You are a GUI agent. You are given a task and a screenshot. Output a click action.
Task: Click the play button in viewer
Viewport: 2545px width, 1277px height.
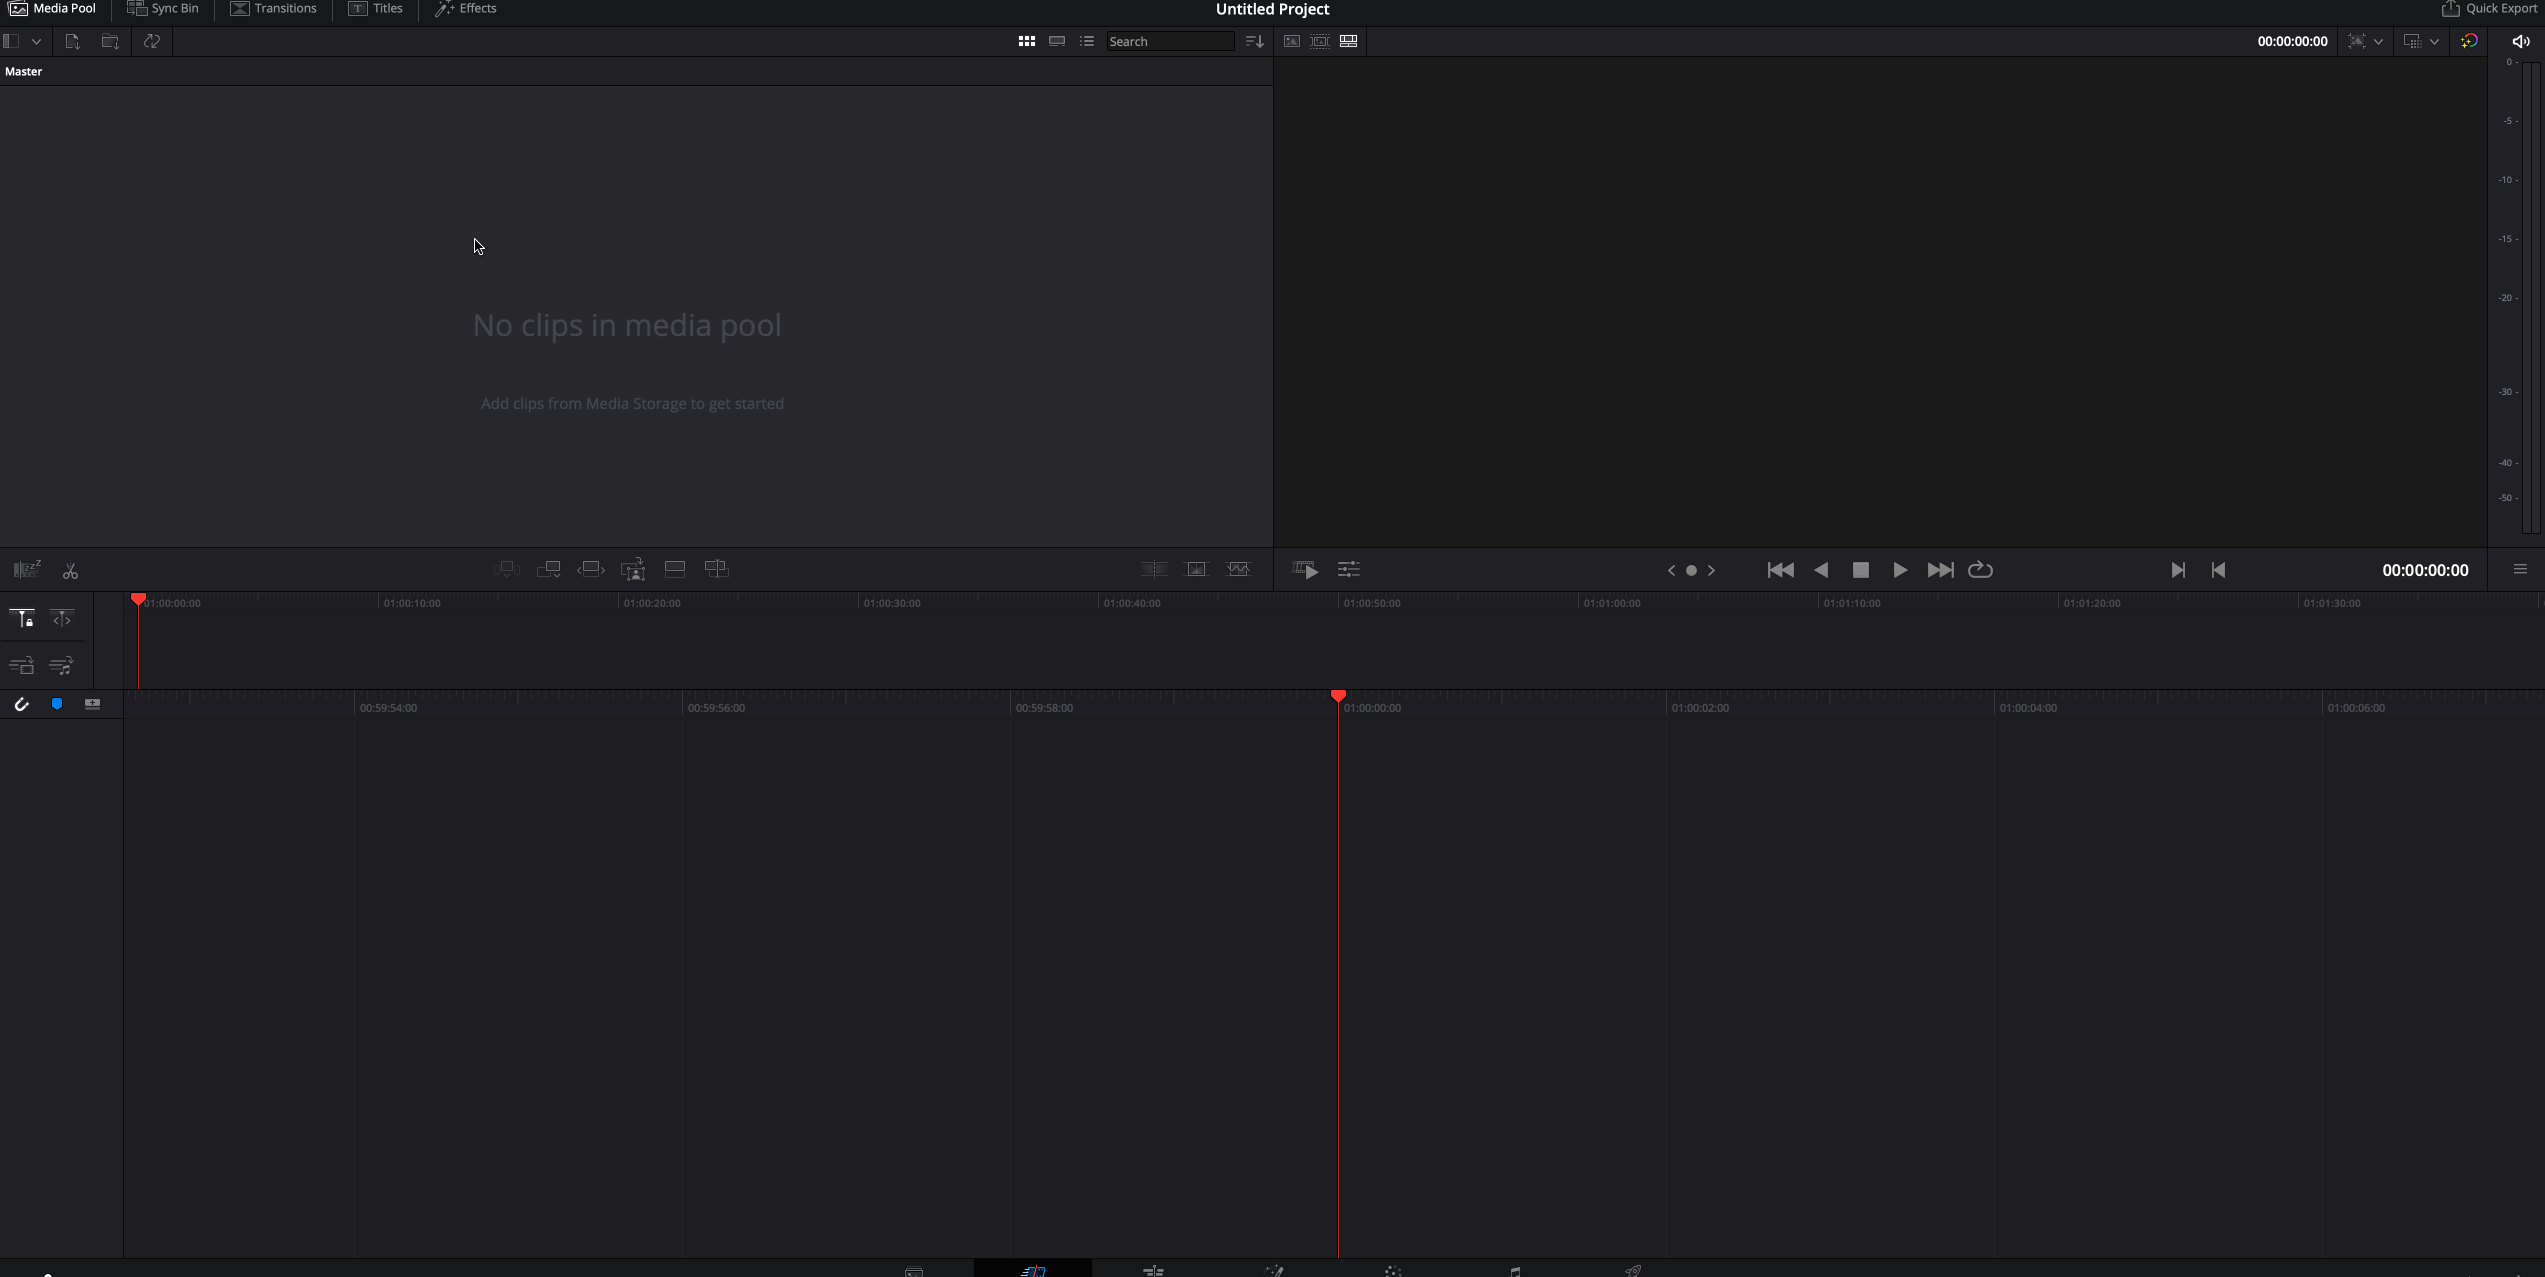click(x=1900, y=568)
